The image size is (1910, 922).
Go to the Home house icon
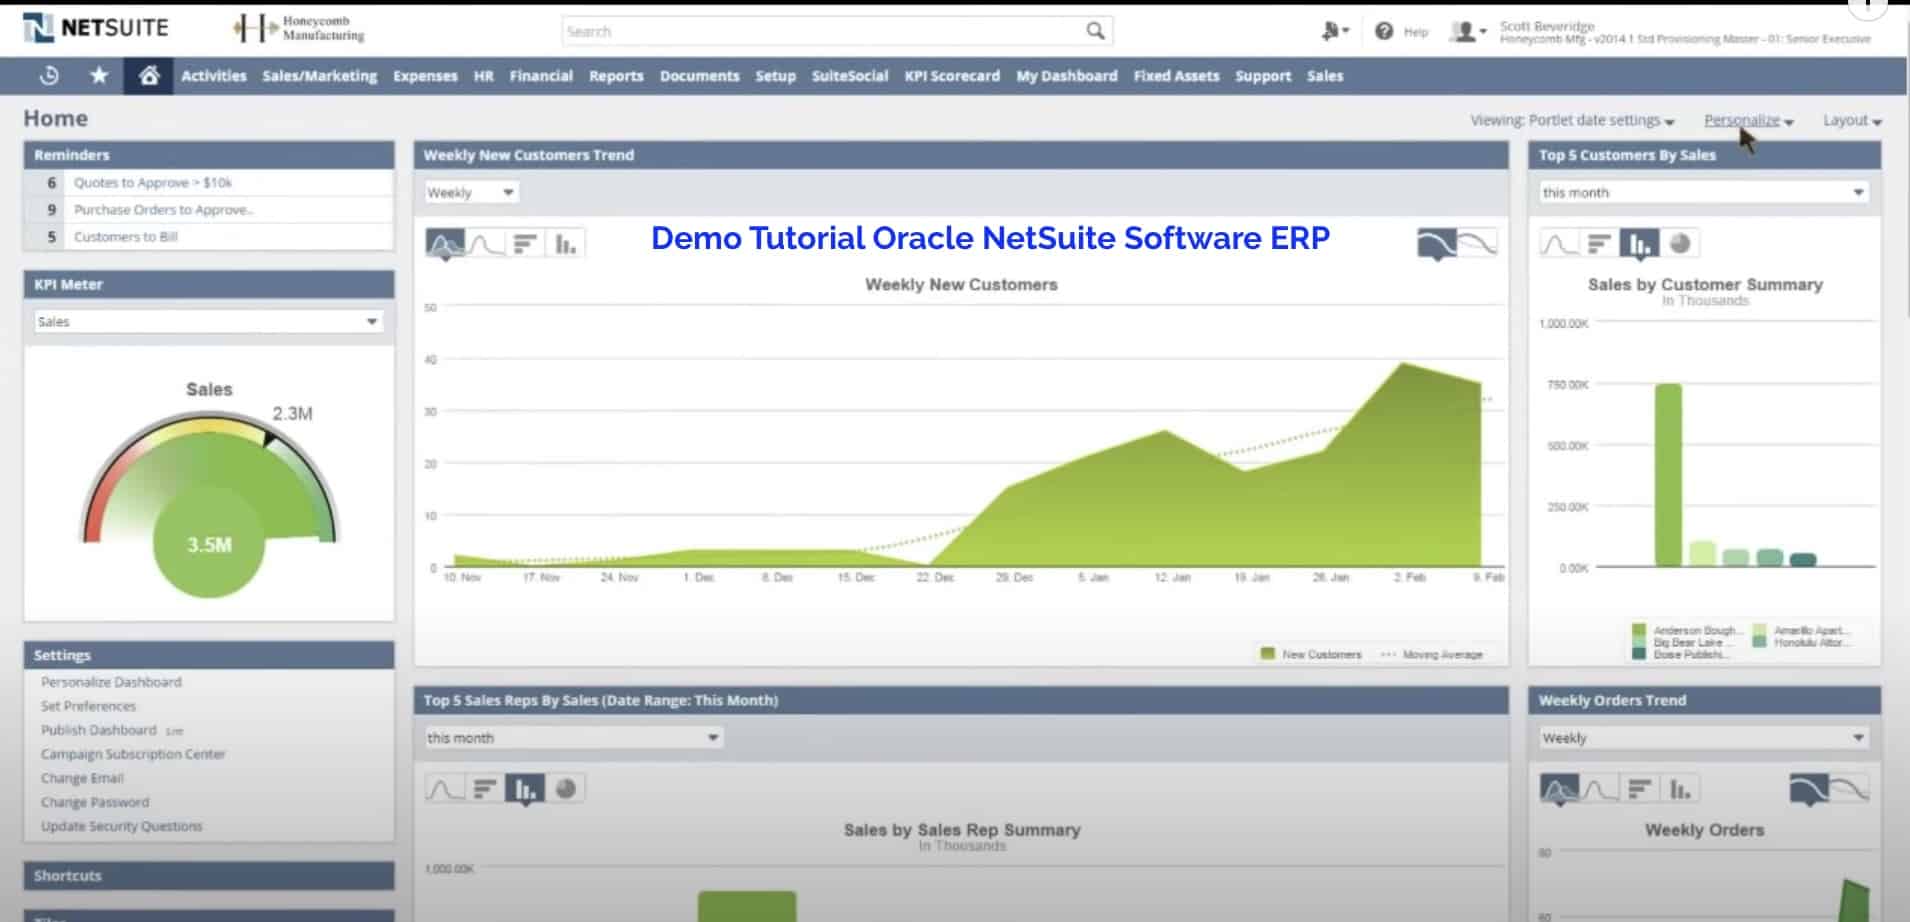coord(149,76)
